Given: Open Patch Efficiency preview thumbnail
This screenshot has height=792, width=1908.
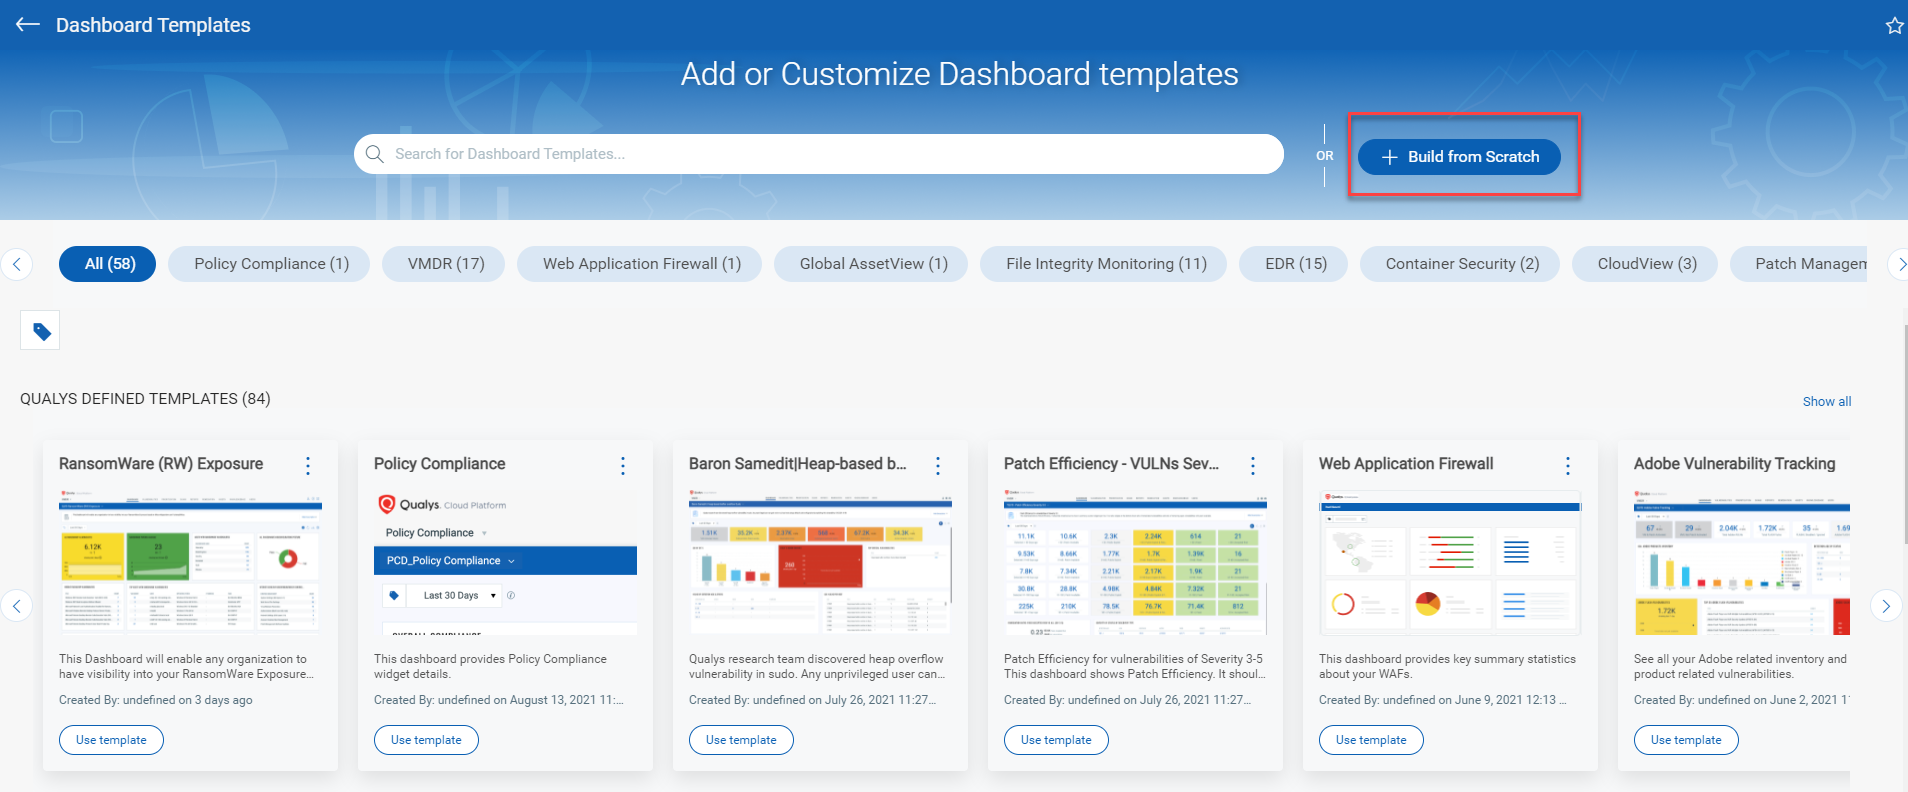Looking at the screenshot, I should coord(1135,563).
